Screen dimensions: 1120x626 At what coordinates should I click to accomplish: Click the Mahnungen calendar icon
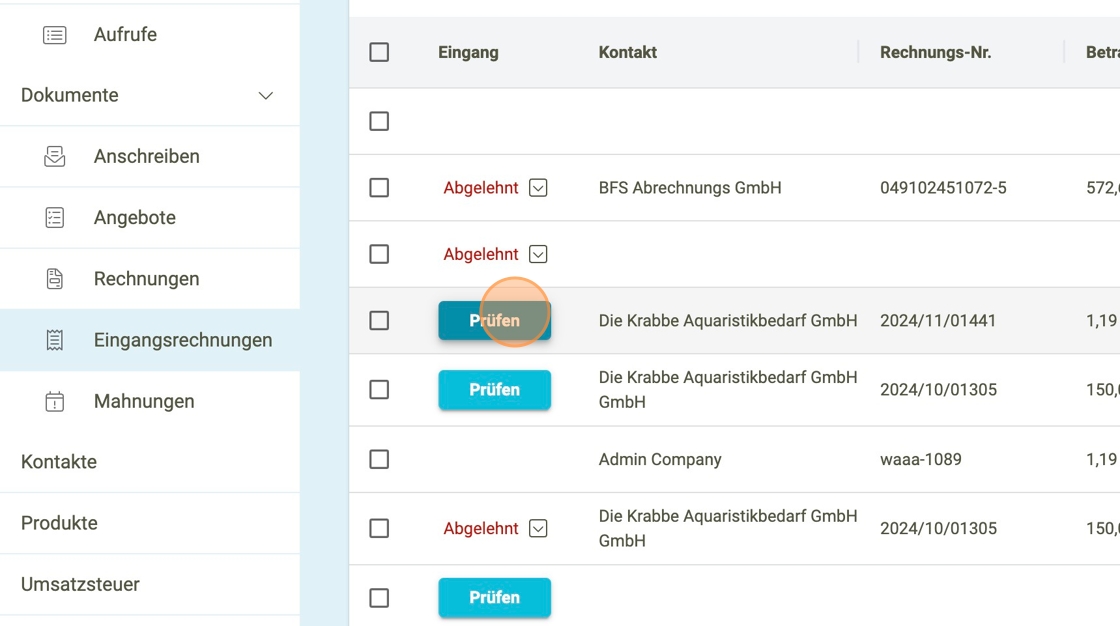coord(55,402)
